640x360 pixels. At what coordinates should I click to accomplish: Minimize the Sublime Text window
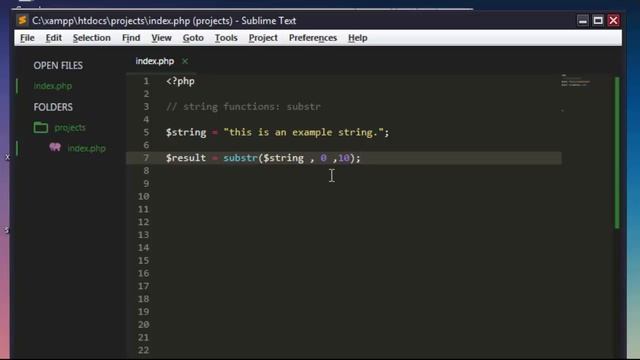583,20
